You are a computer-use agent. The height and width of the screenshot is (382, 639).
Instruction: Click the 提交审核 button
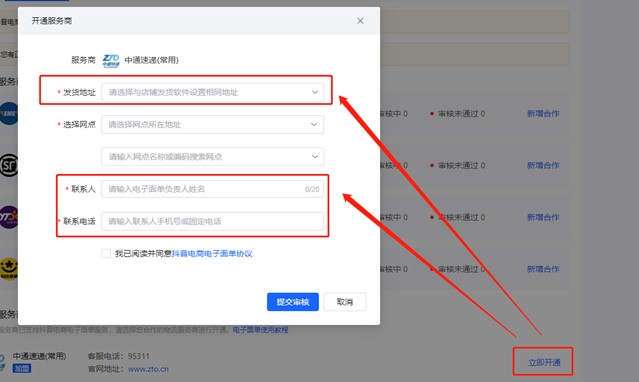coord(293,302)
